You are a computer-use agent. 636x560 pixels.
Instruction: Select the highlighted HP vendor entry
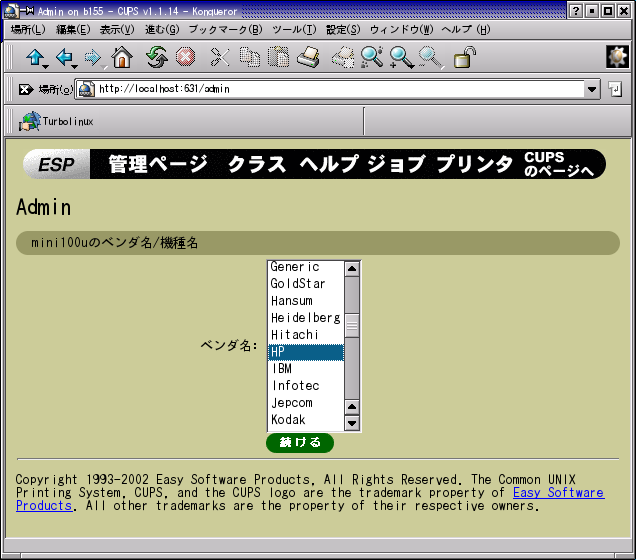pyautogui.click(x=306, y=352)
